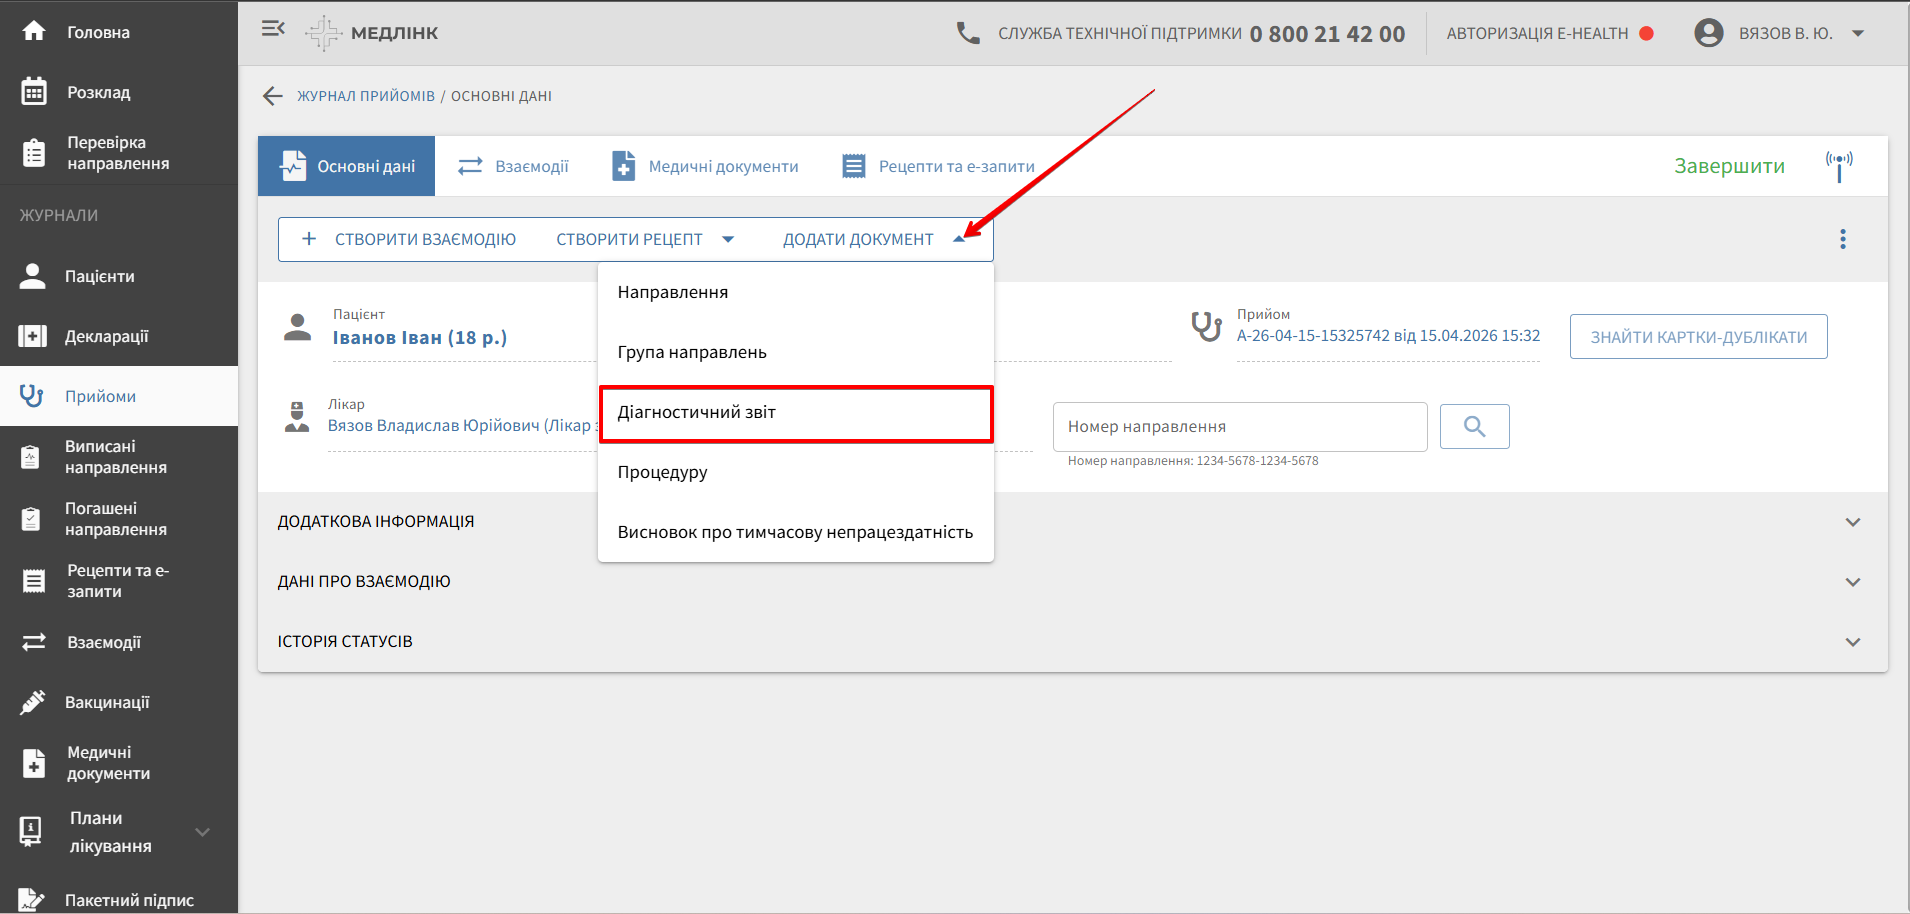Screen dimensions: 1910x914
Task: Click the back arrow to appointments journal
Action: pos(272,96)
